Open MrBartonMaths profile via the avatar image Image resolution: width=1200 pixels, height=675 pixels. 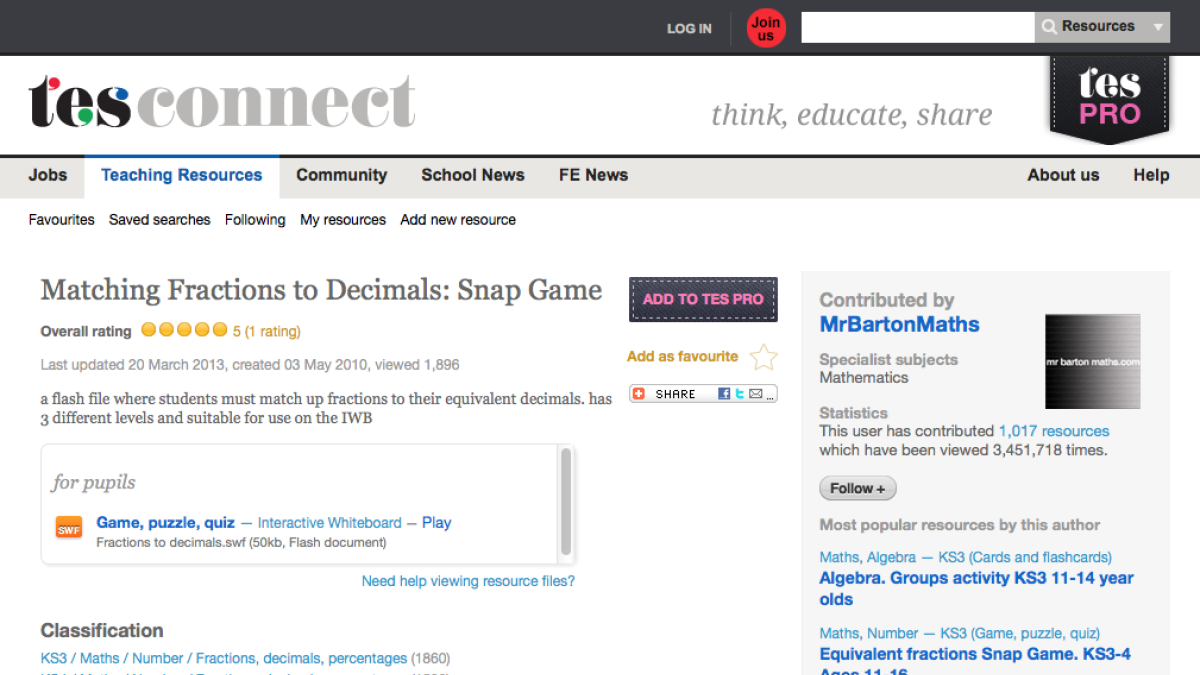[1092, 361]
